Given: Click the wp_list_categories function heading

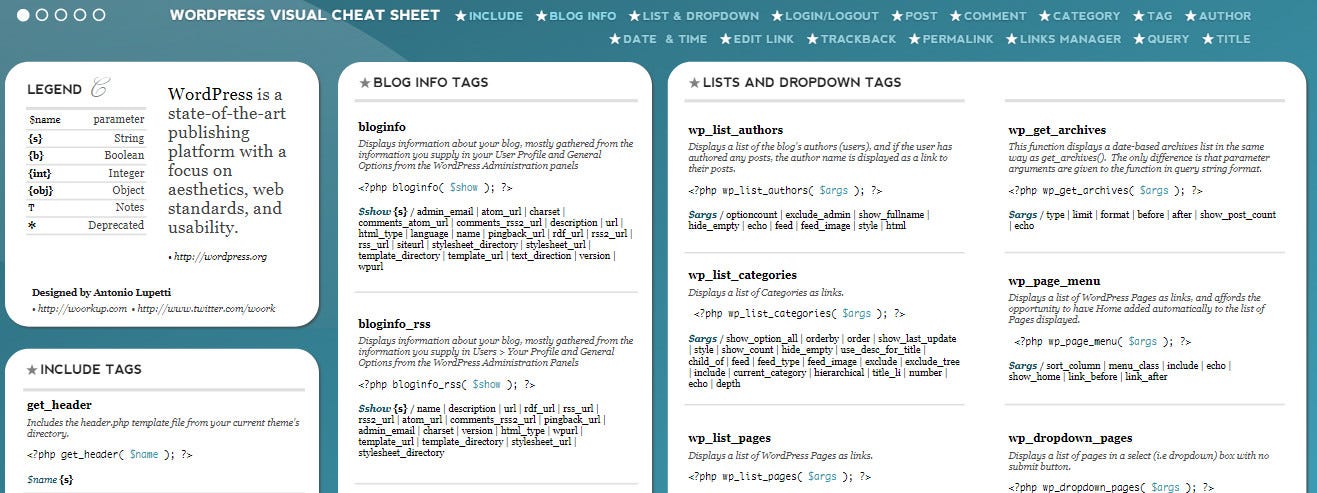Looking at the screenshot, I should (742, 275).
